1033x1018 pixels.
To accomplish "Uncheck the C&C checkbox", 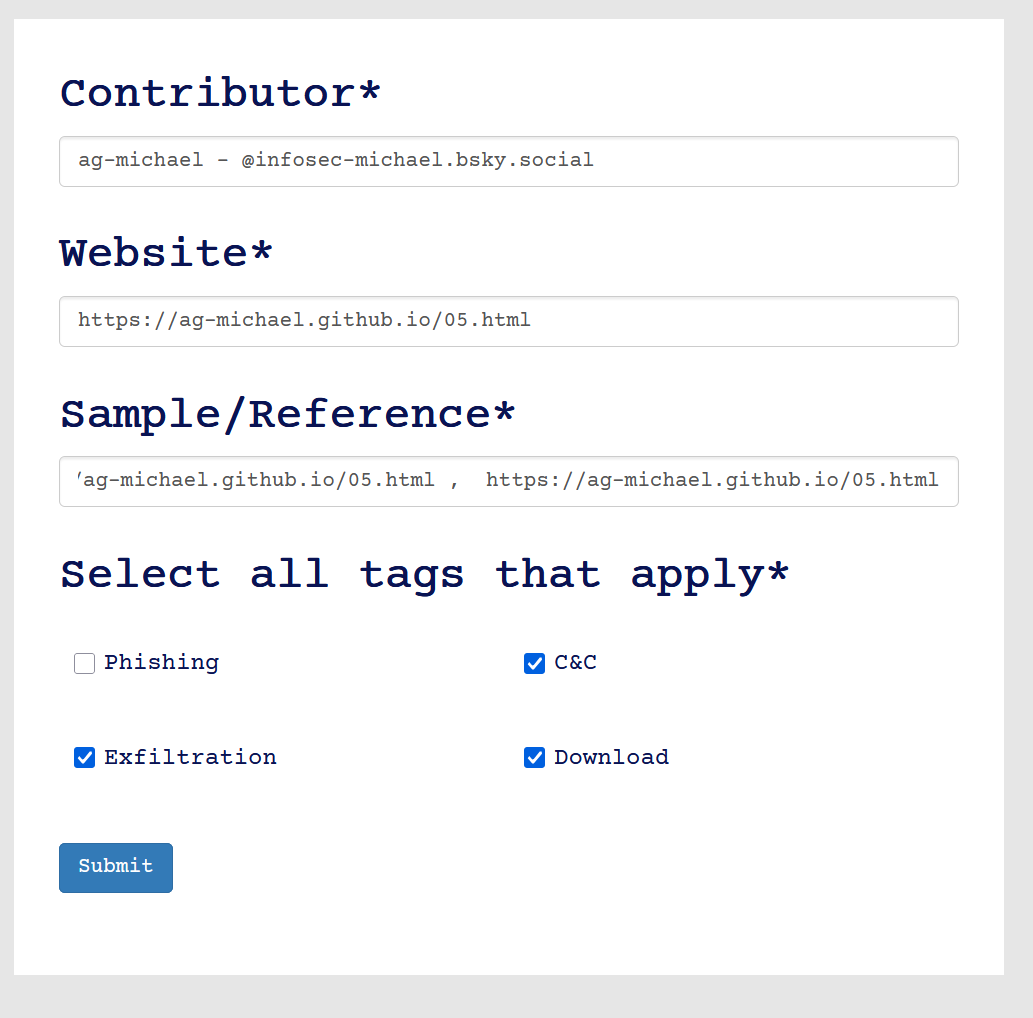I will [x=535, y=663].
